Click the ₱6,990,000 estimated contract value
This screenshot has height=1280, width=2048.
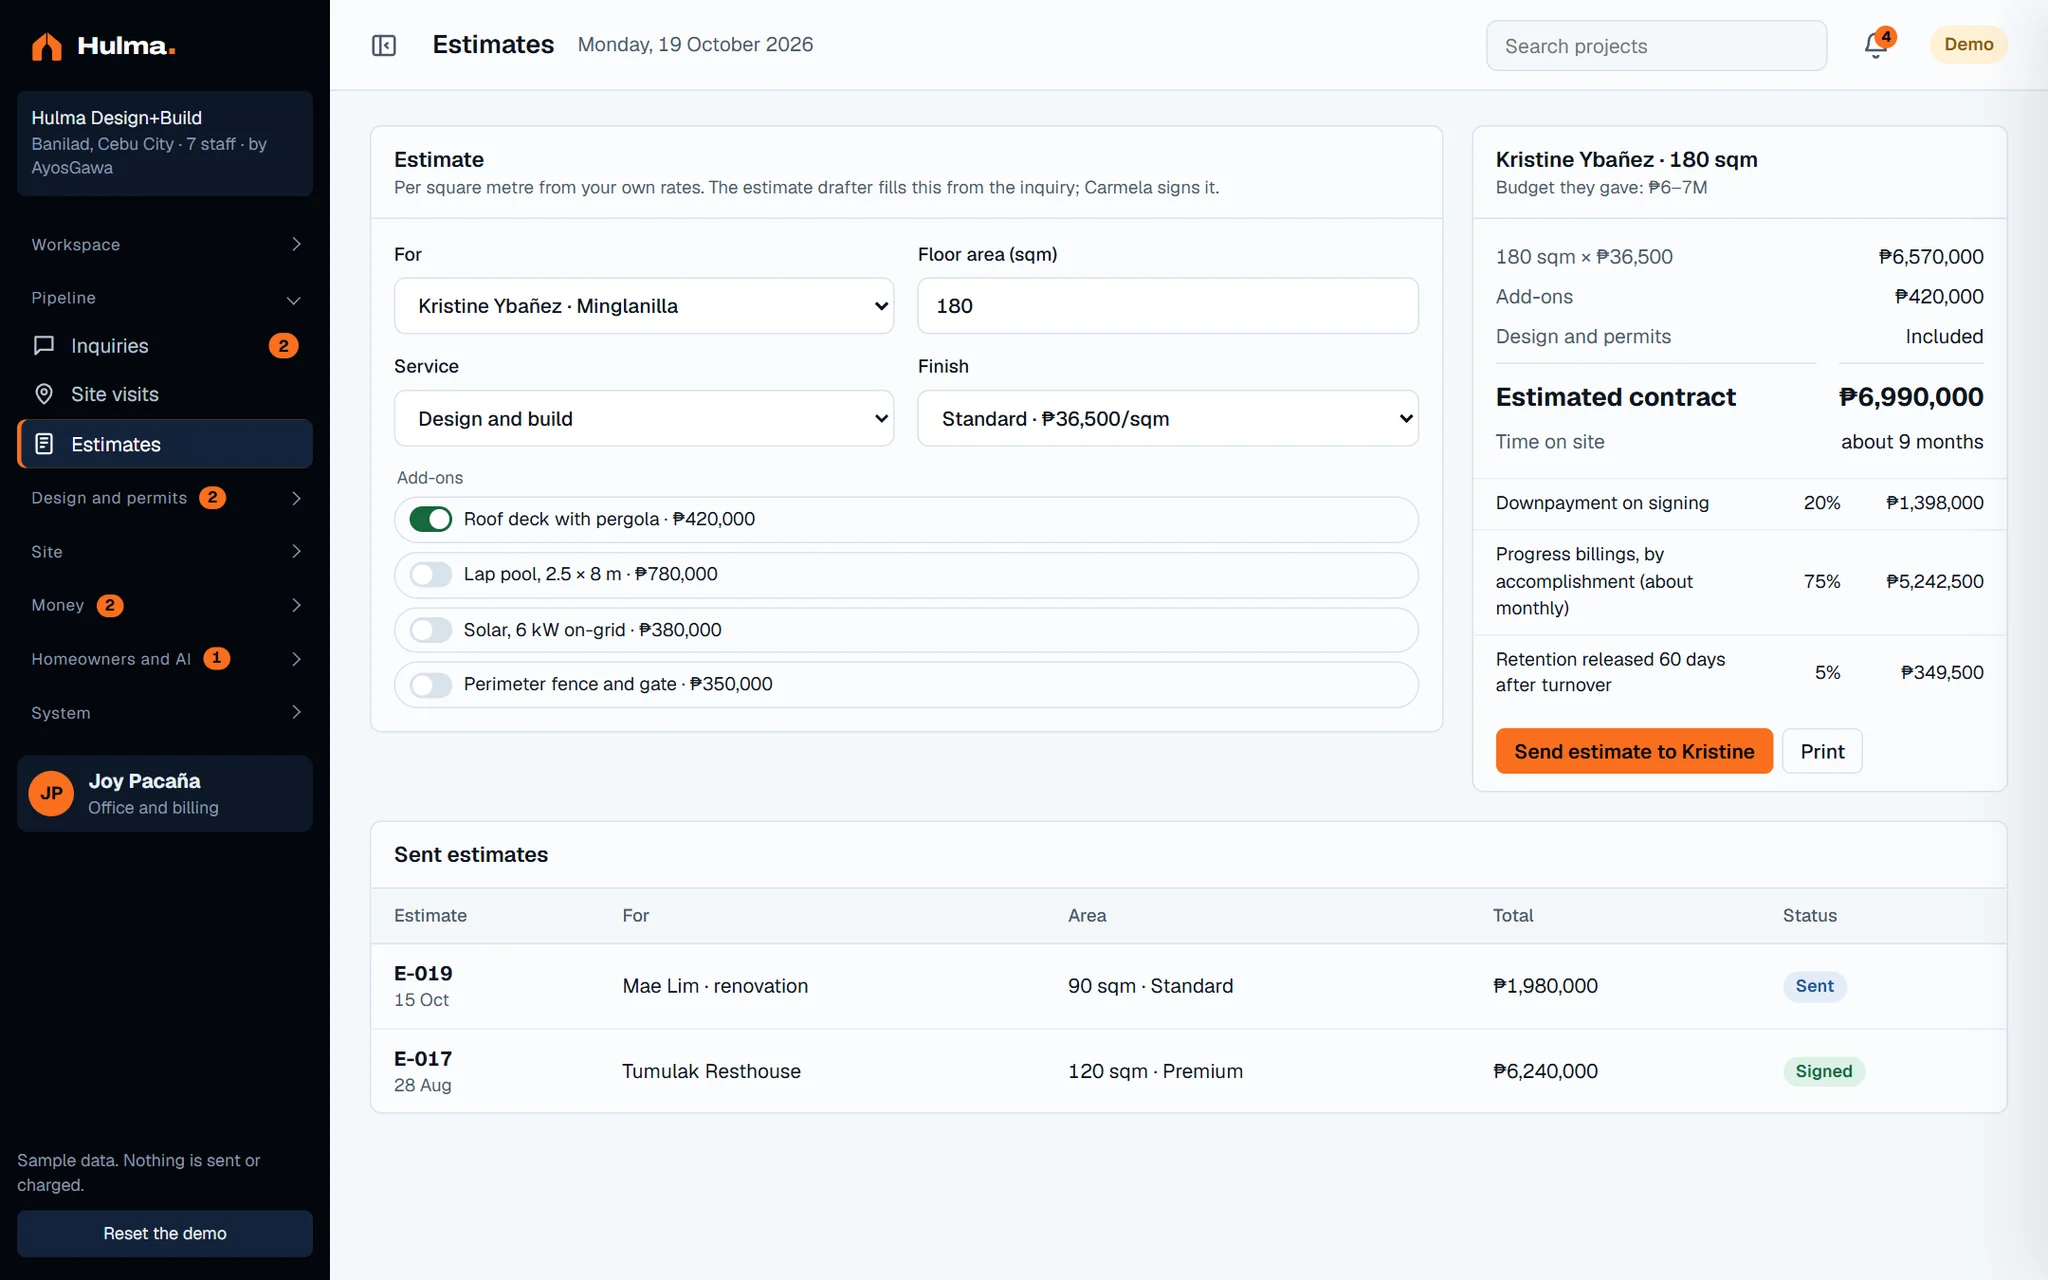1910,397
